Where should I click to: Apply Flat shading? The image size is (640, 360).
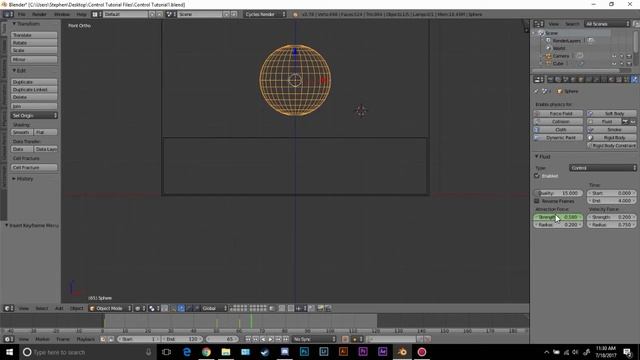(x=46, y=132)
